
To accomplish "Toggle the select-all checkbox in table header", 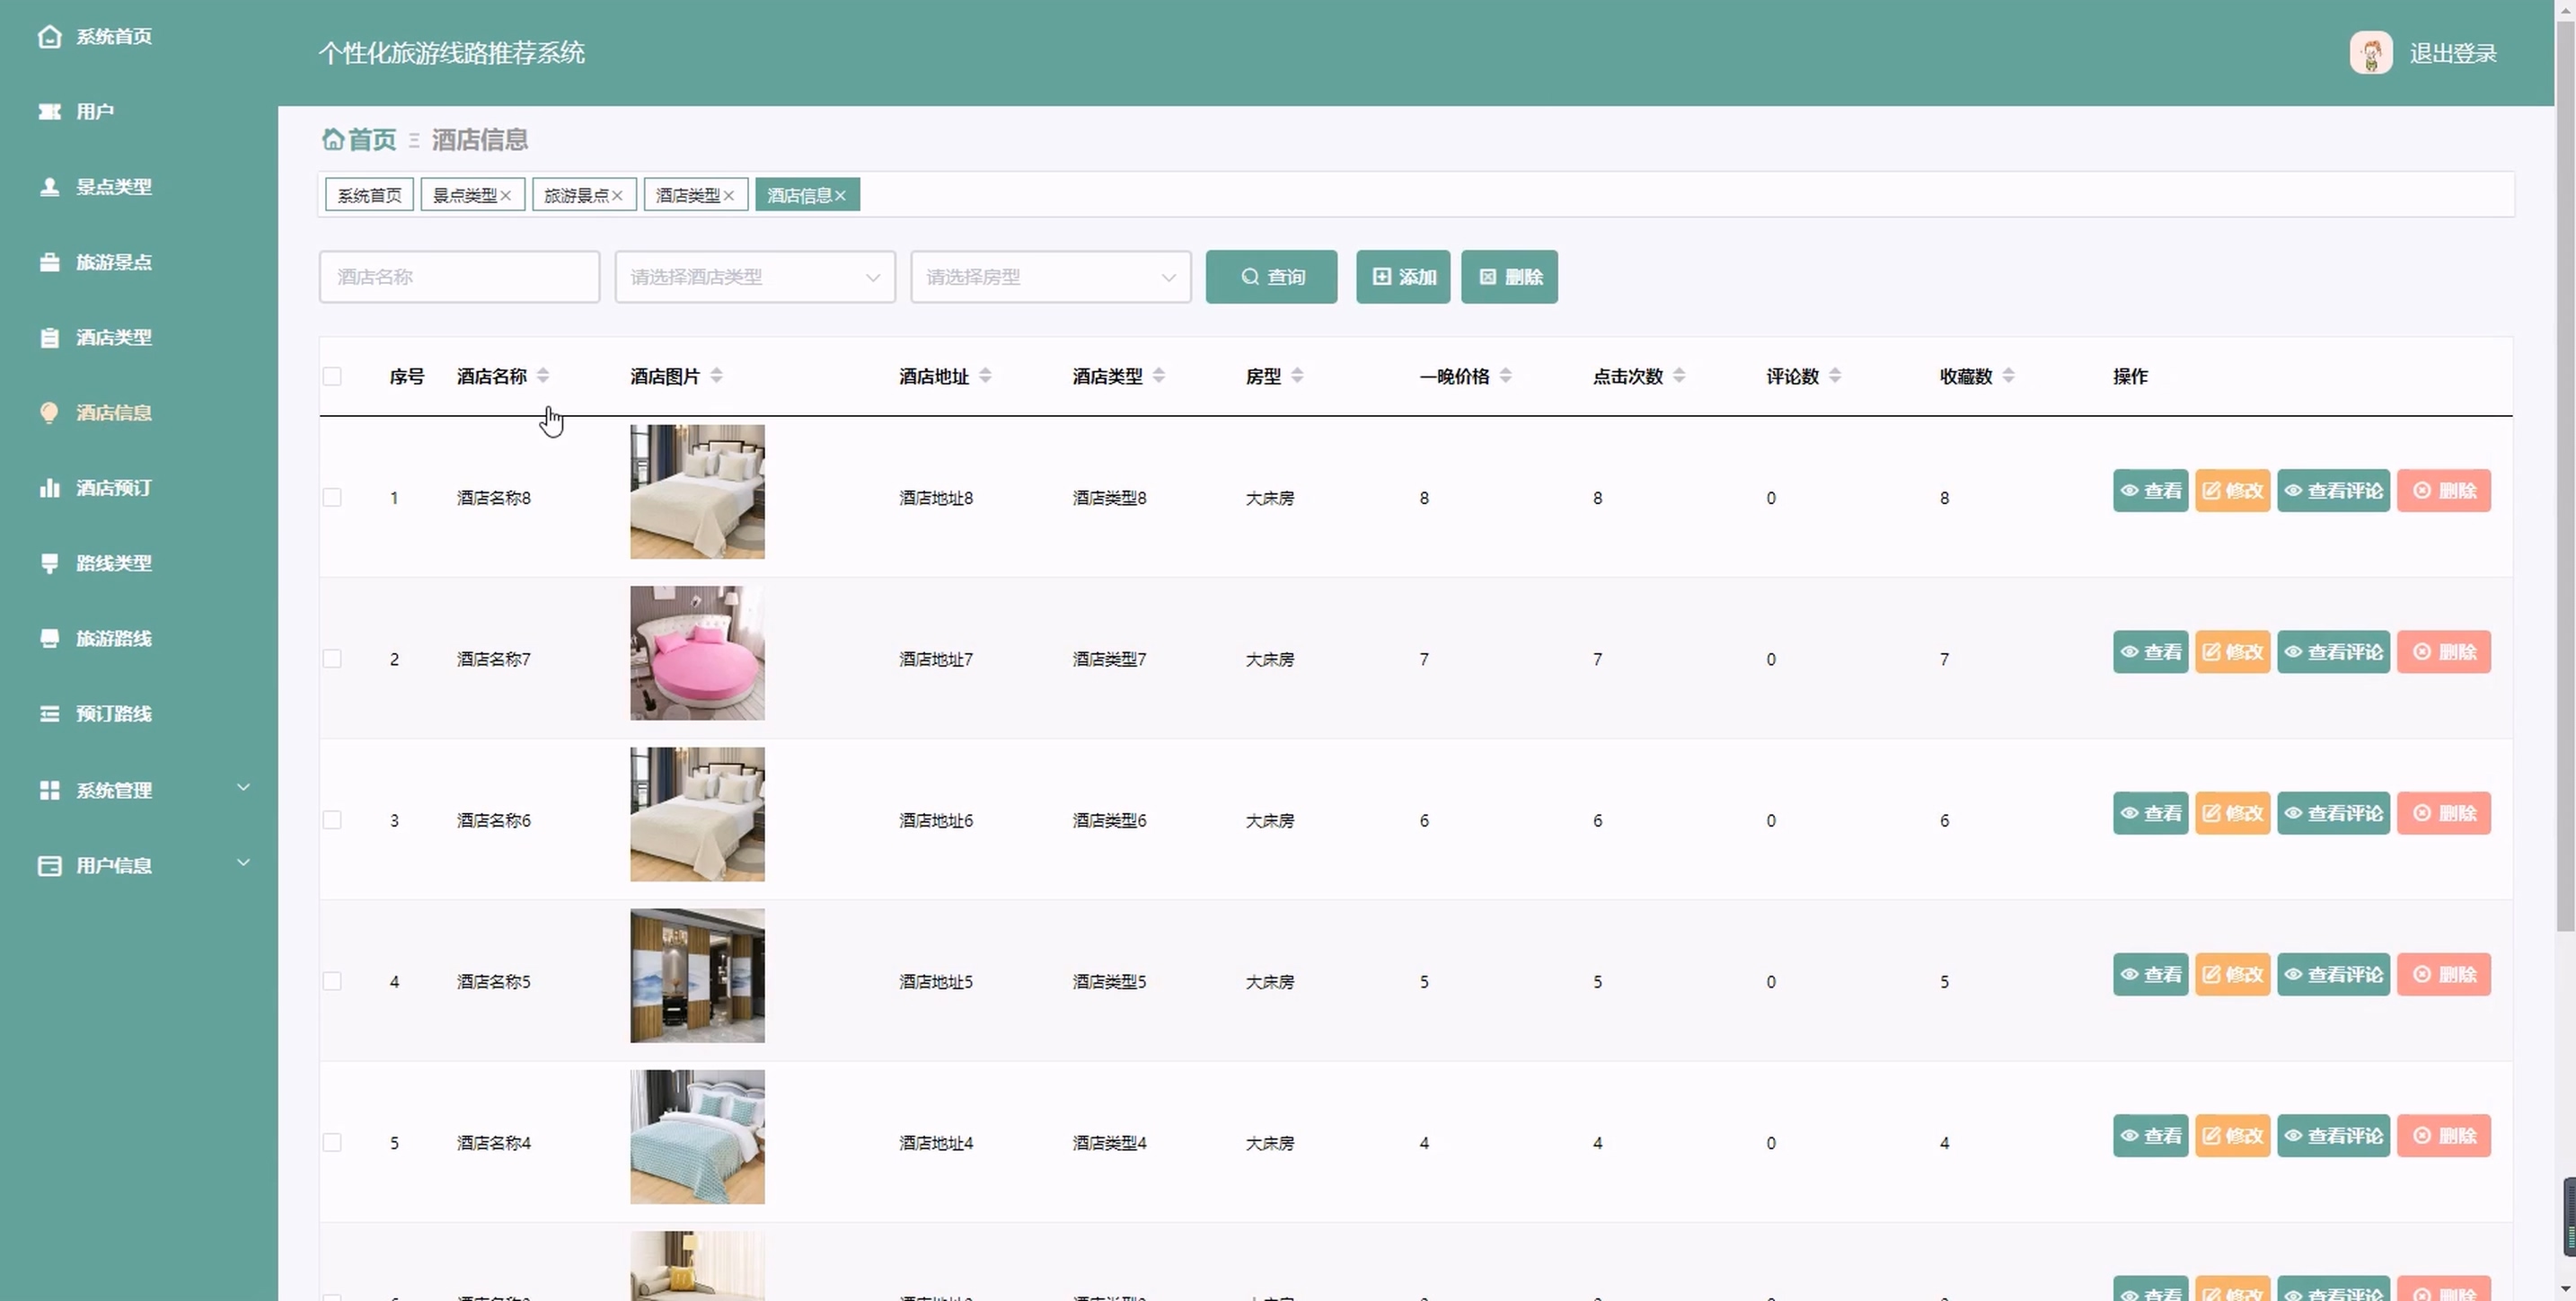I will click(332, 377).
